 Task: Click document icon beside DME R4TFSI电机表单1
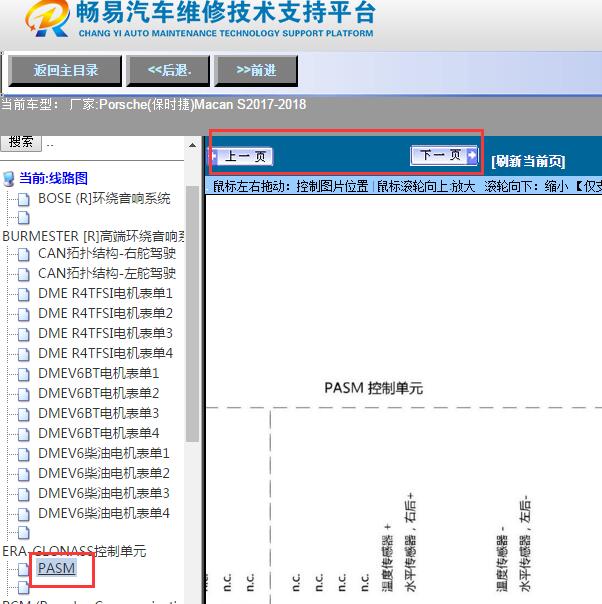click(x=23, y=294)
